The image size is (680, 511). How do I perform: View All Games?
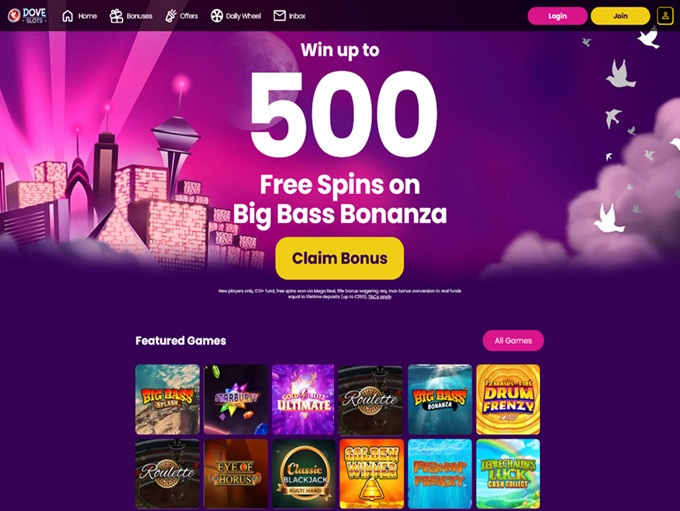pyautogui.click(x=513, y=341)
